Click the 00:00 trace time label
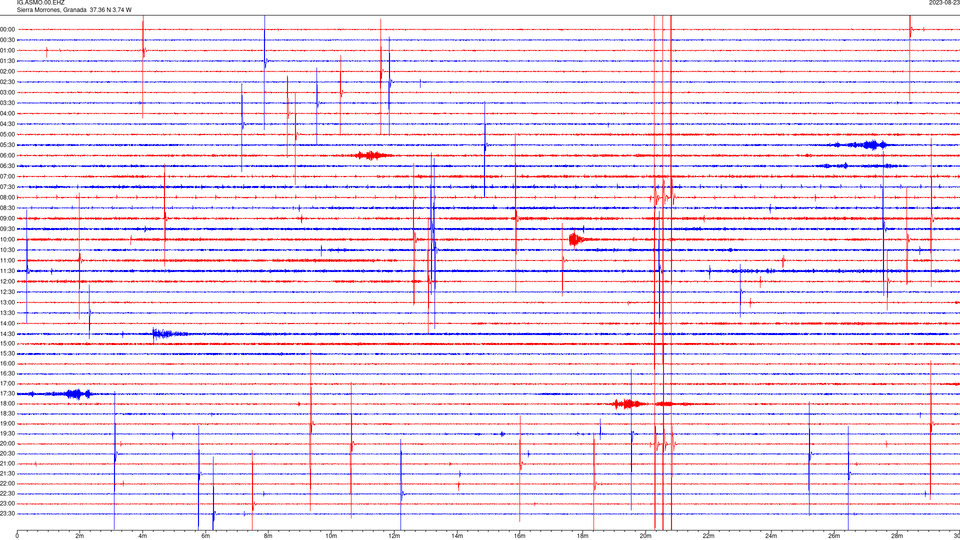 [x=8, y=29]
